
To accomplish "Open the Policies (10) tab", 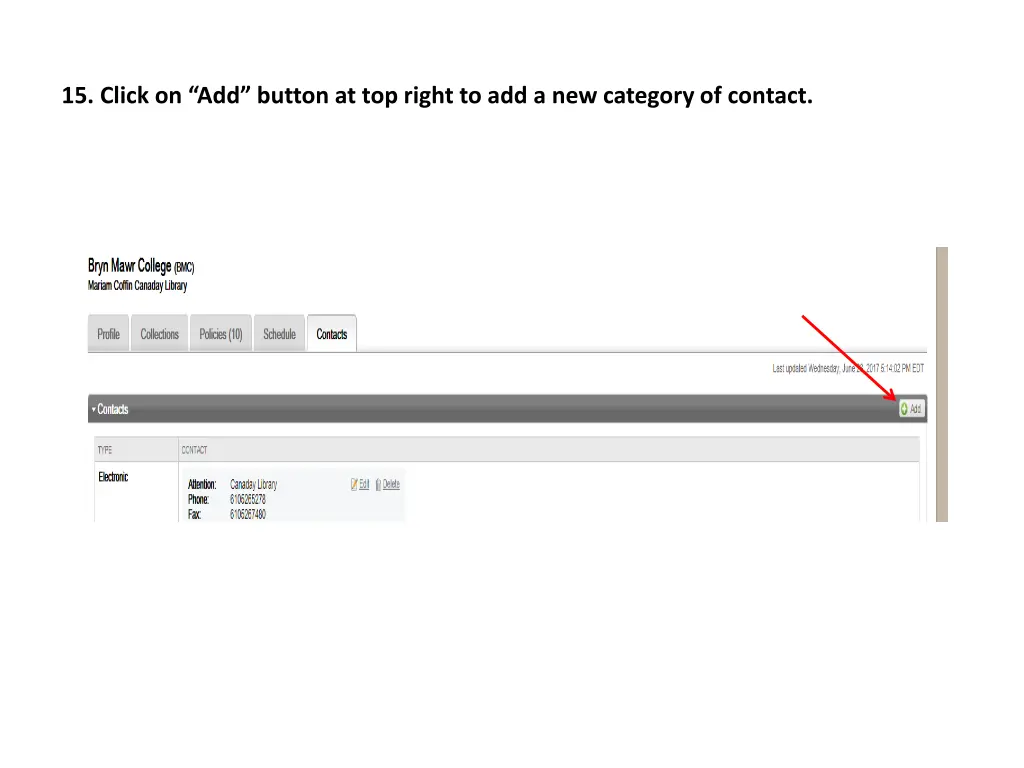I will (221, 334).
